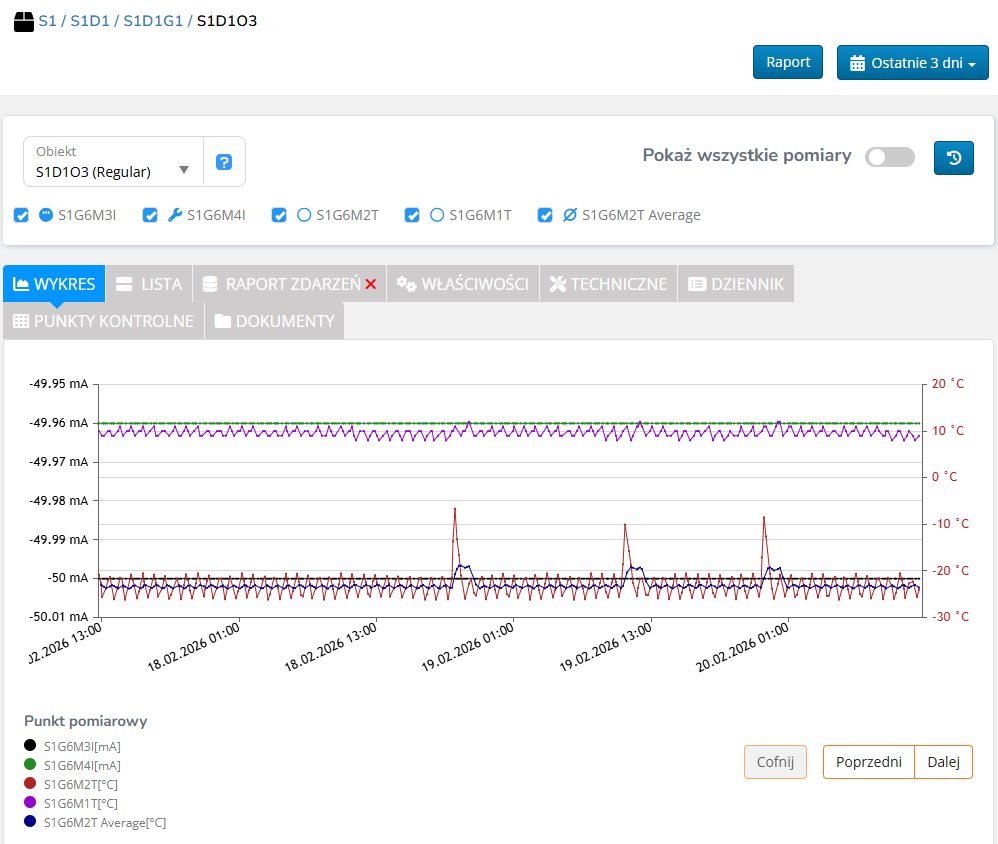This screenshot has height=844, width=998.
Task: Click the first red temperature spike on chart
Action: (455, 510)
